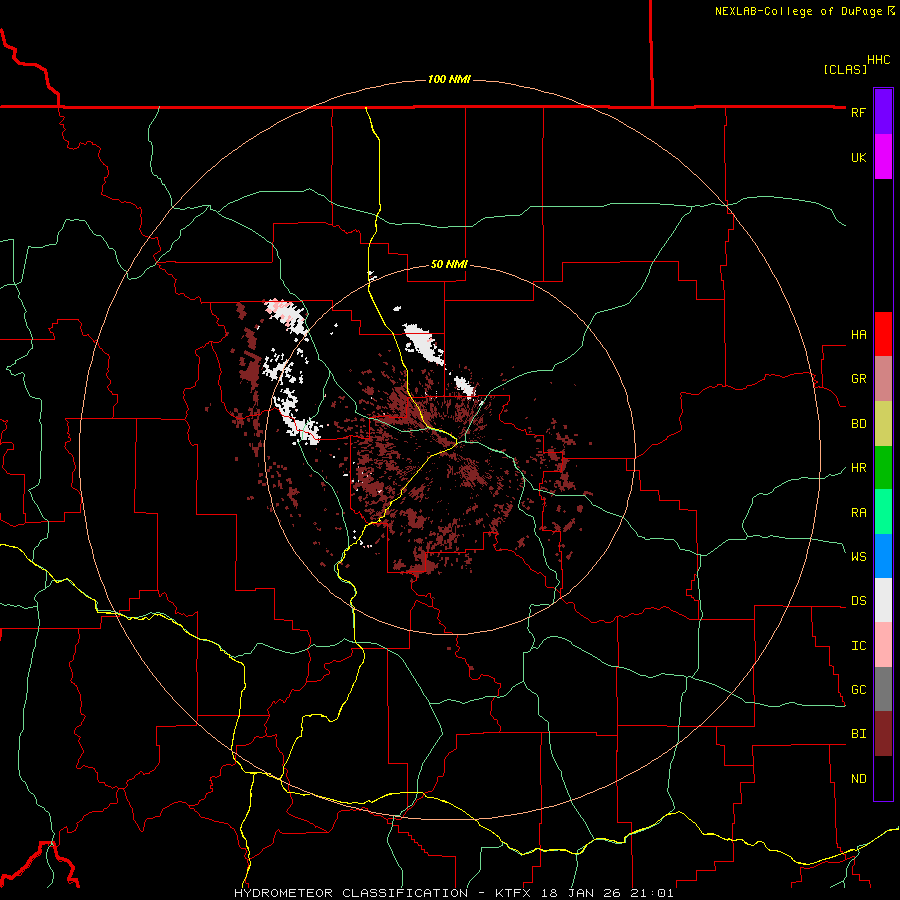The height and width of the screenshot is (900, 900).
Task: Click the green HR legend color swatch
Action: point(883,468)
